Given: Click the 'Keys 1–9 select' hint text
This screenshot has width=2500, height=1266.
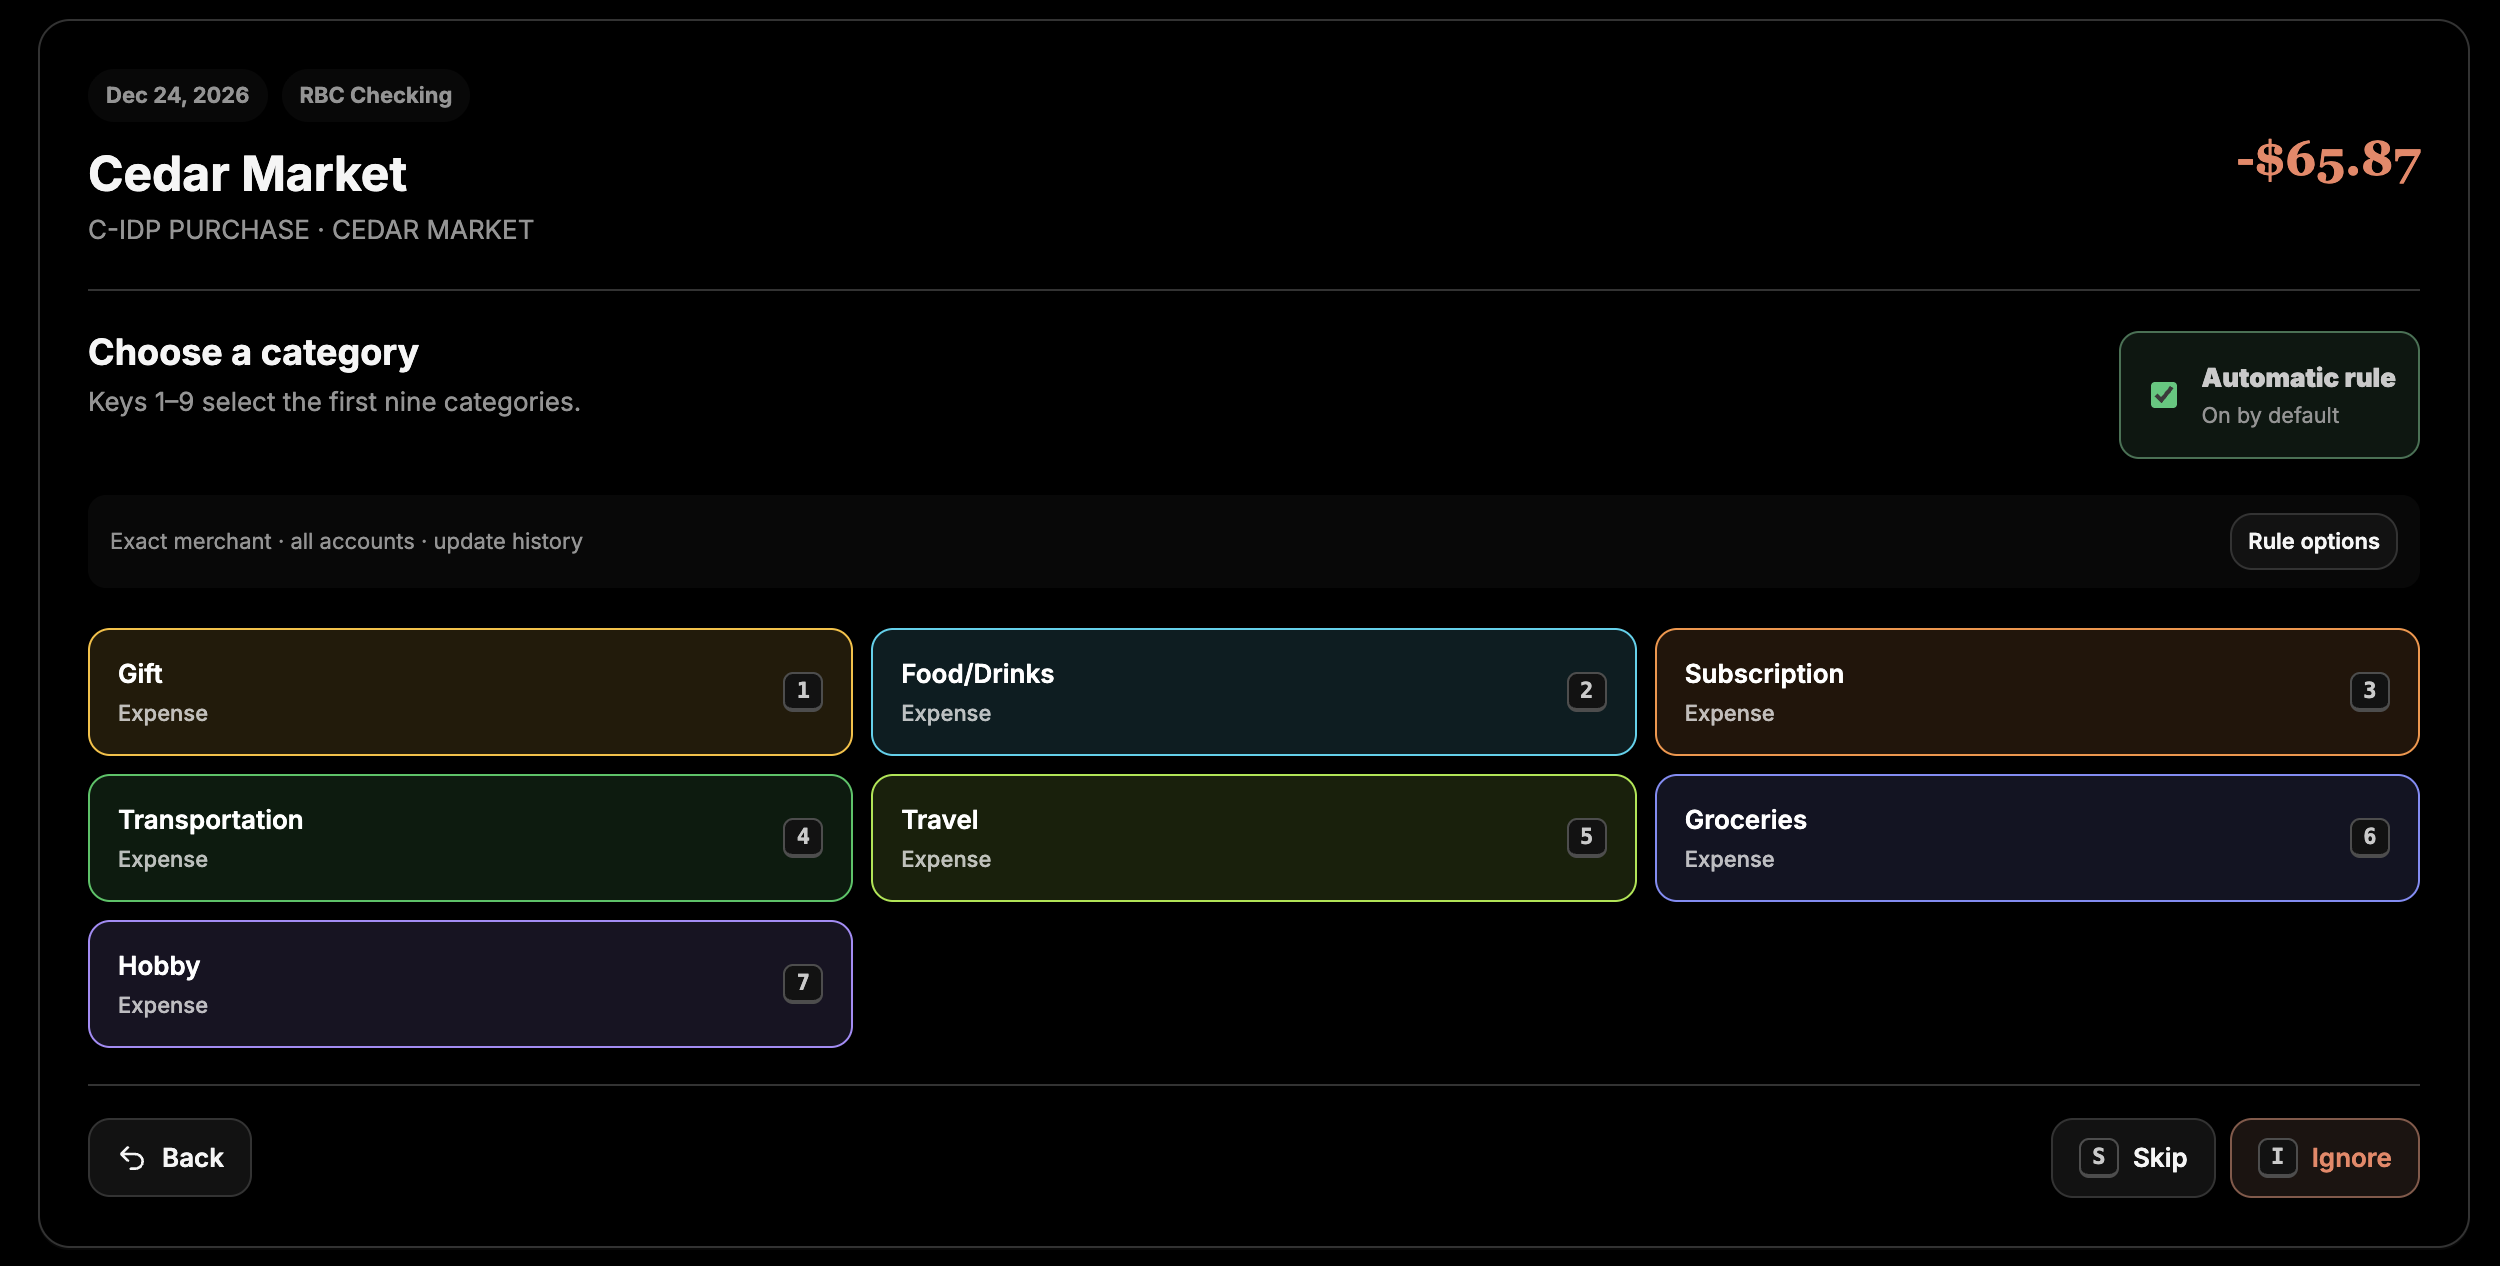Looking at the screenshot, I should (x=334, y=402).
